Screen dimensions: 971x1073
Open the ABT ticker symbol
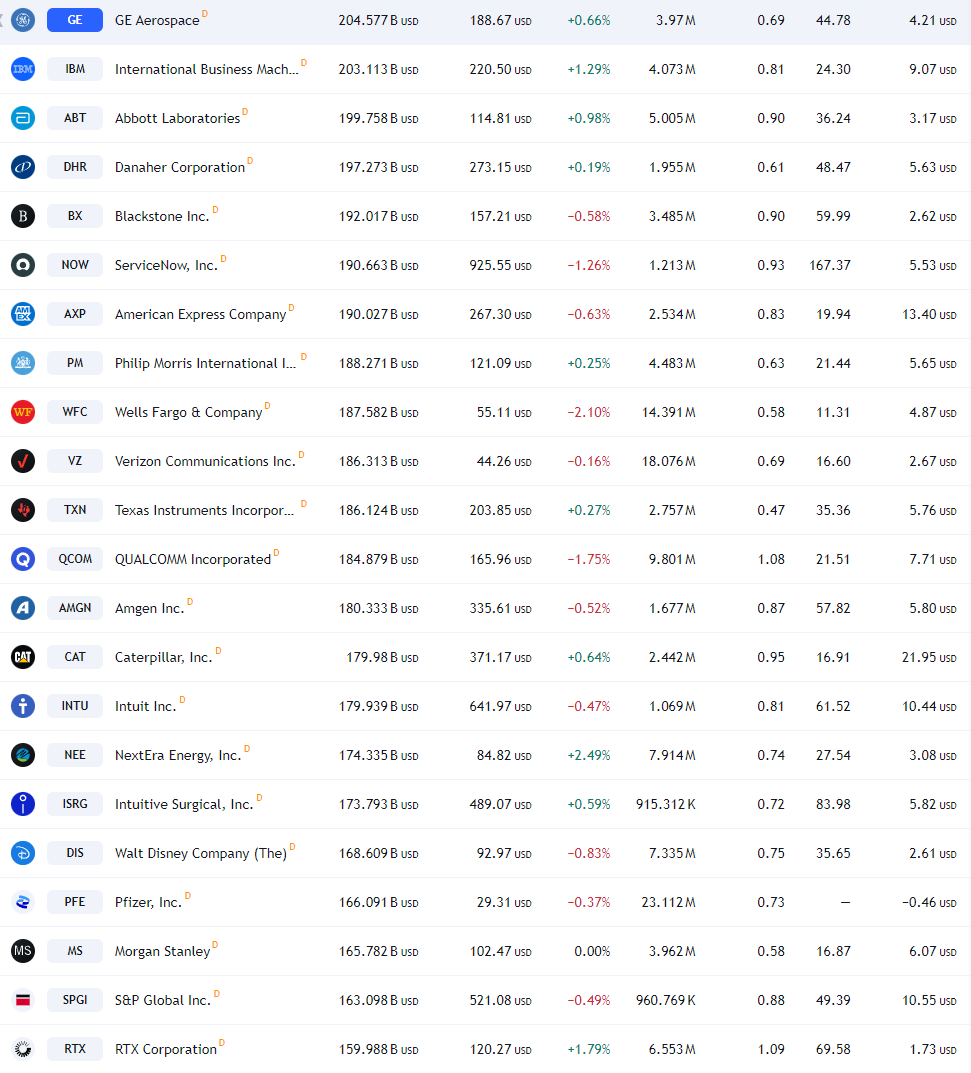[x=75, y=118]
